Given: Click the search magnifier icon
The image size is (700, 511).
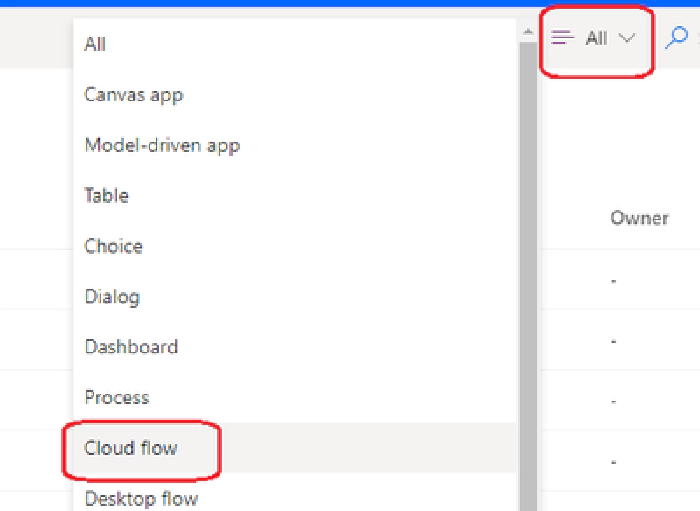Looking at the screenshot, I should 676,37.
